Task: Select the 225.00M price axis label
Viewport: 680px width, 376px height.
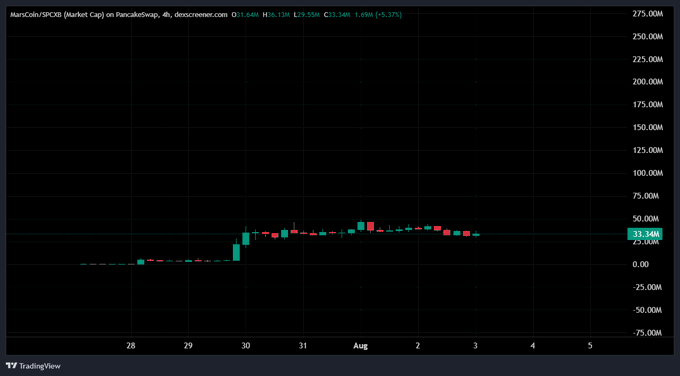Action: click(x=647, y=59)
